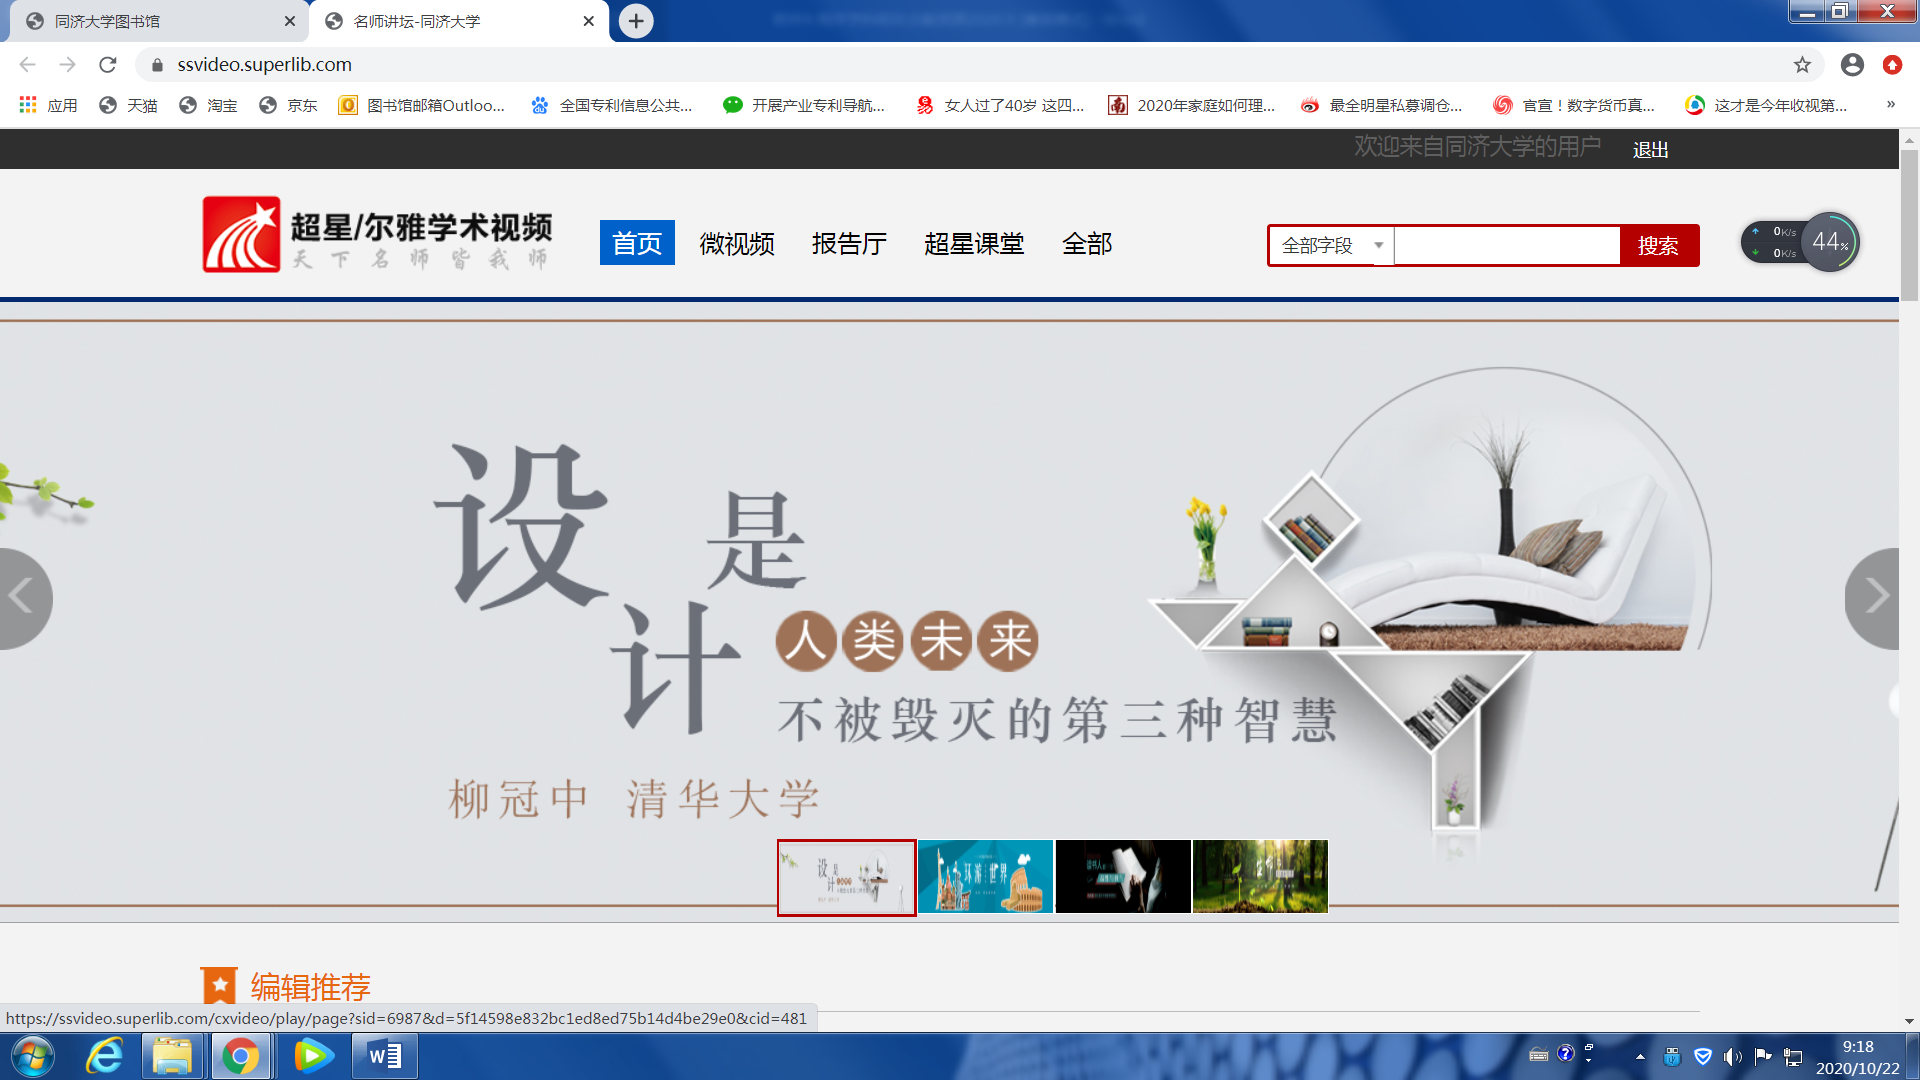Open 2020年家庭如何理 bookmark
Viewport: 1920px width, 1080px height.
click(1192, 105)
